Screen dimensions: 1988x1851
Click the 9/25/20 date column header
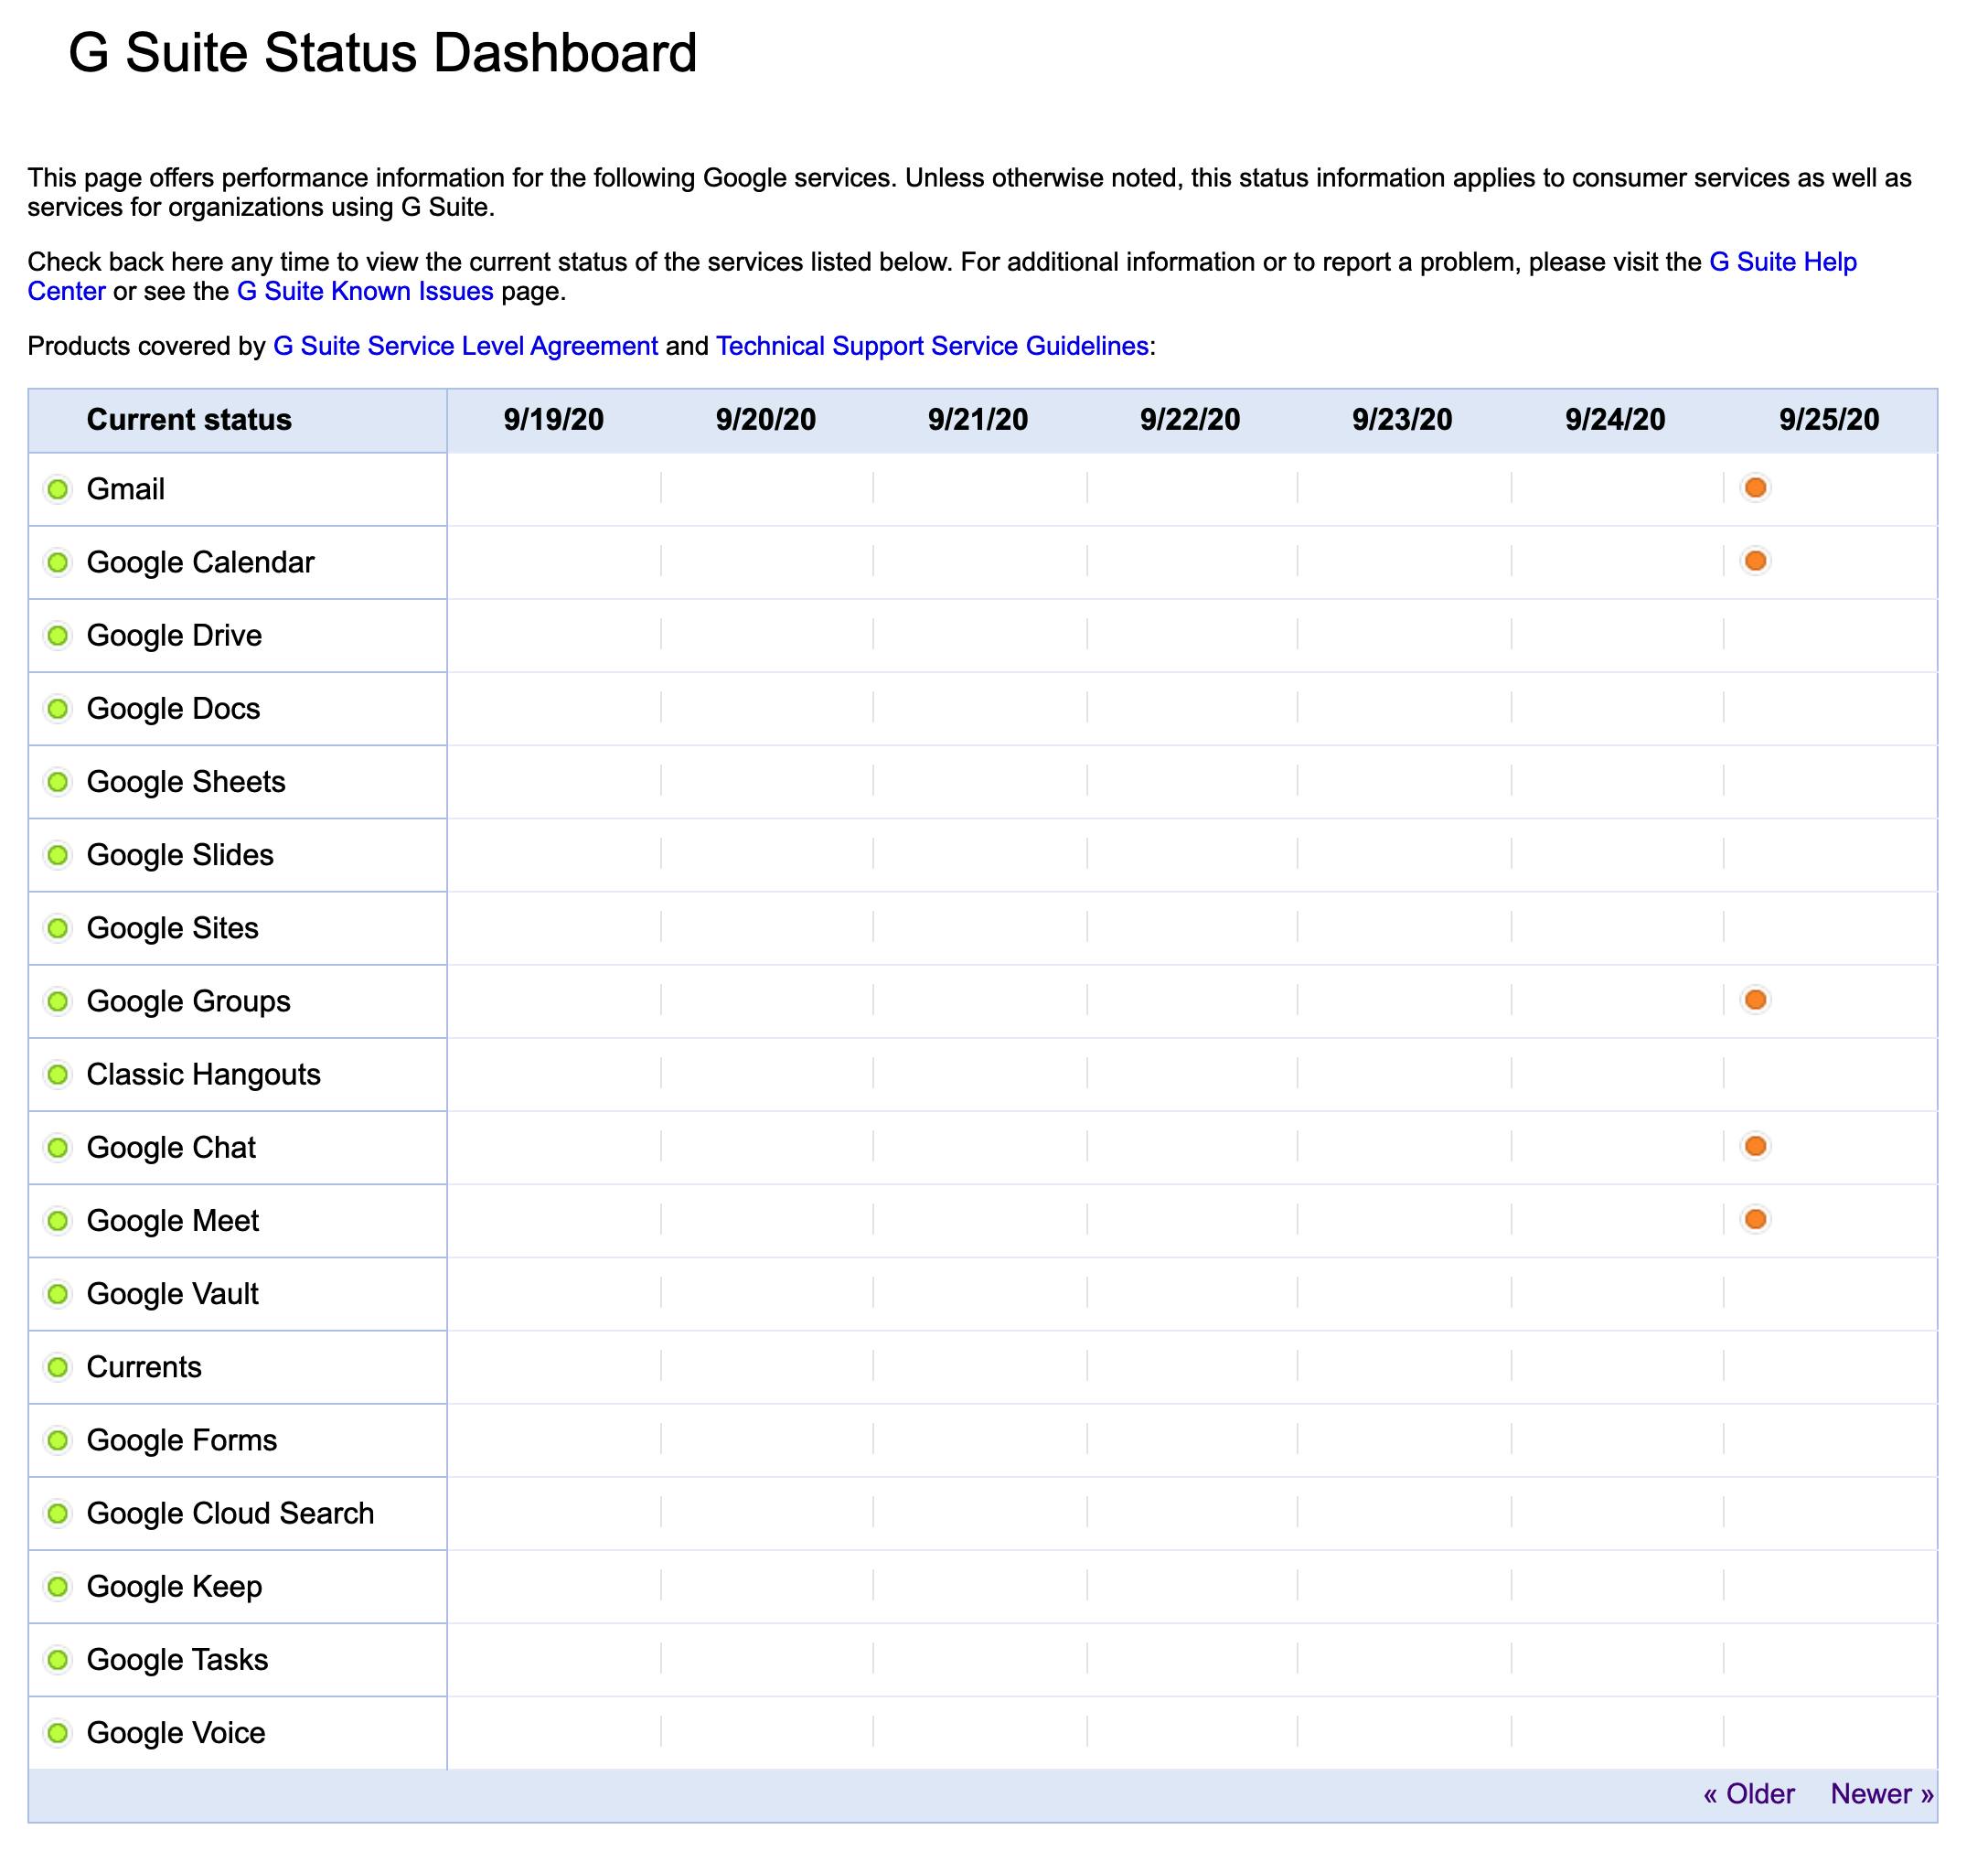pyautogui.click(x=1828, y=419)
